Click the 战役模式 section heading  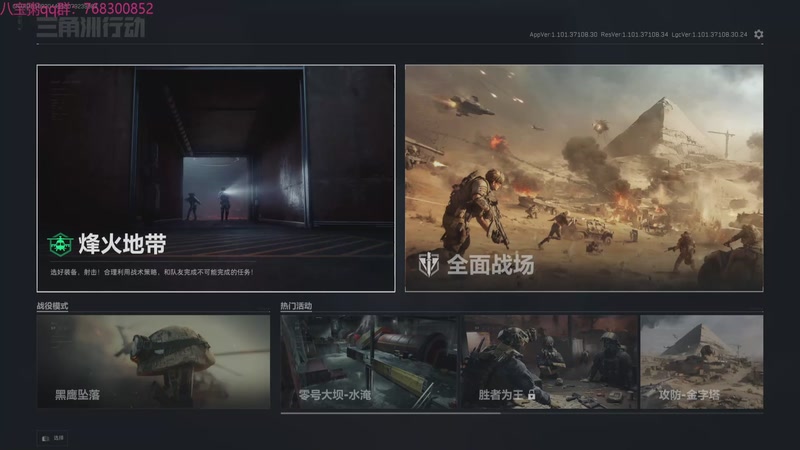point(52,306)
